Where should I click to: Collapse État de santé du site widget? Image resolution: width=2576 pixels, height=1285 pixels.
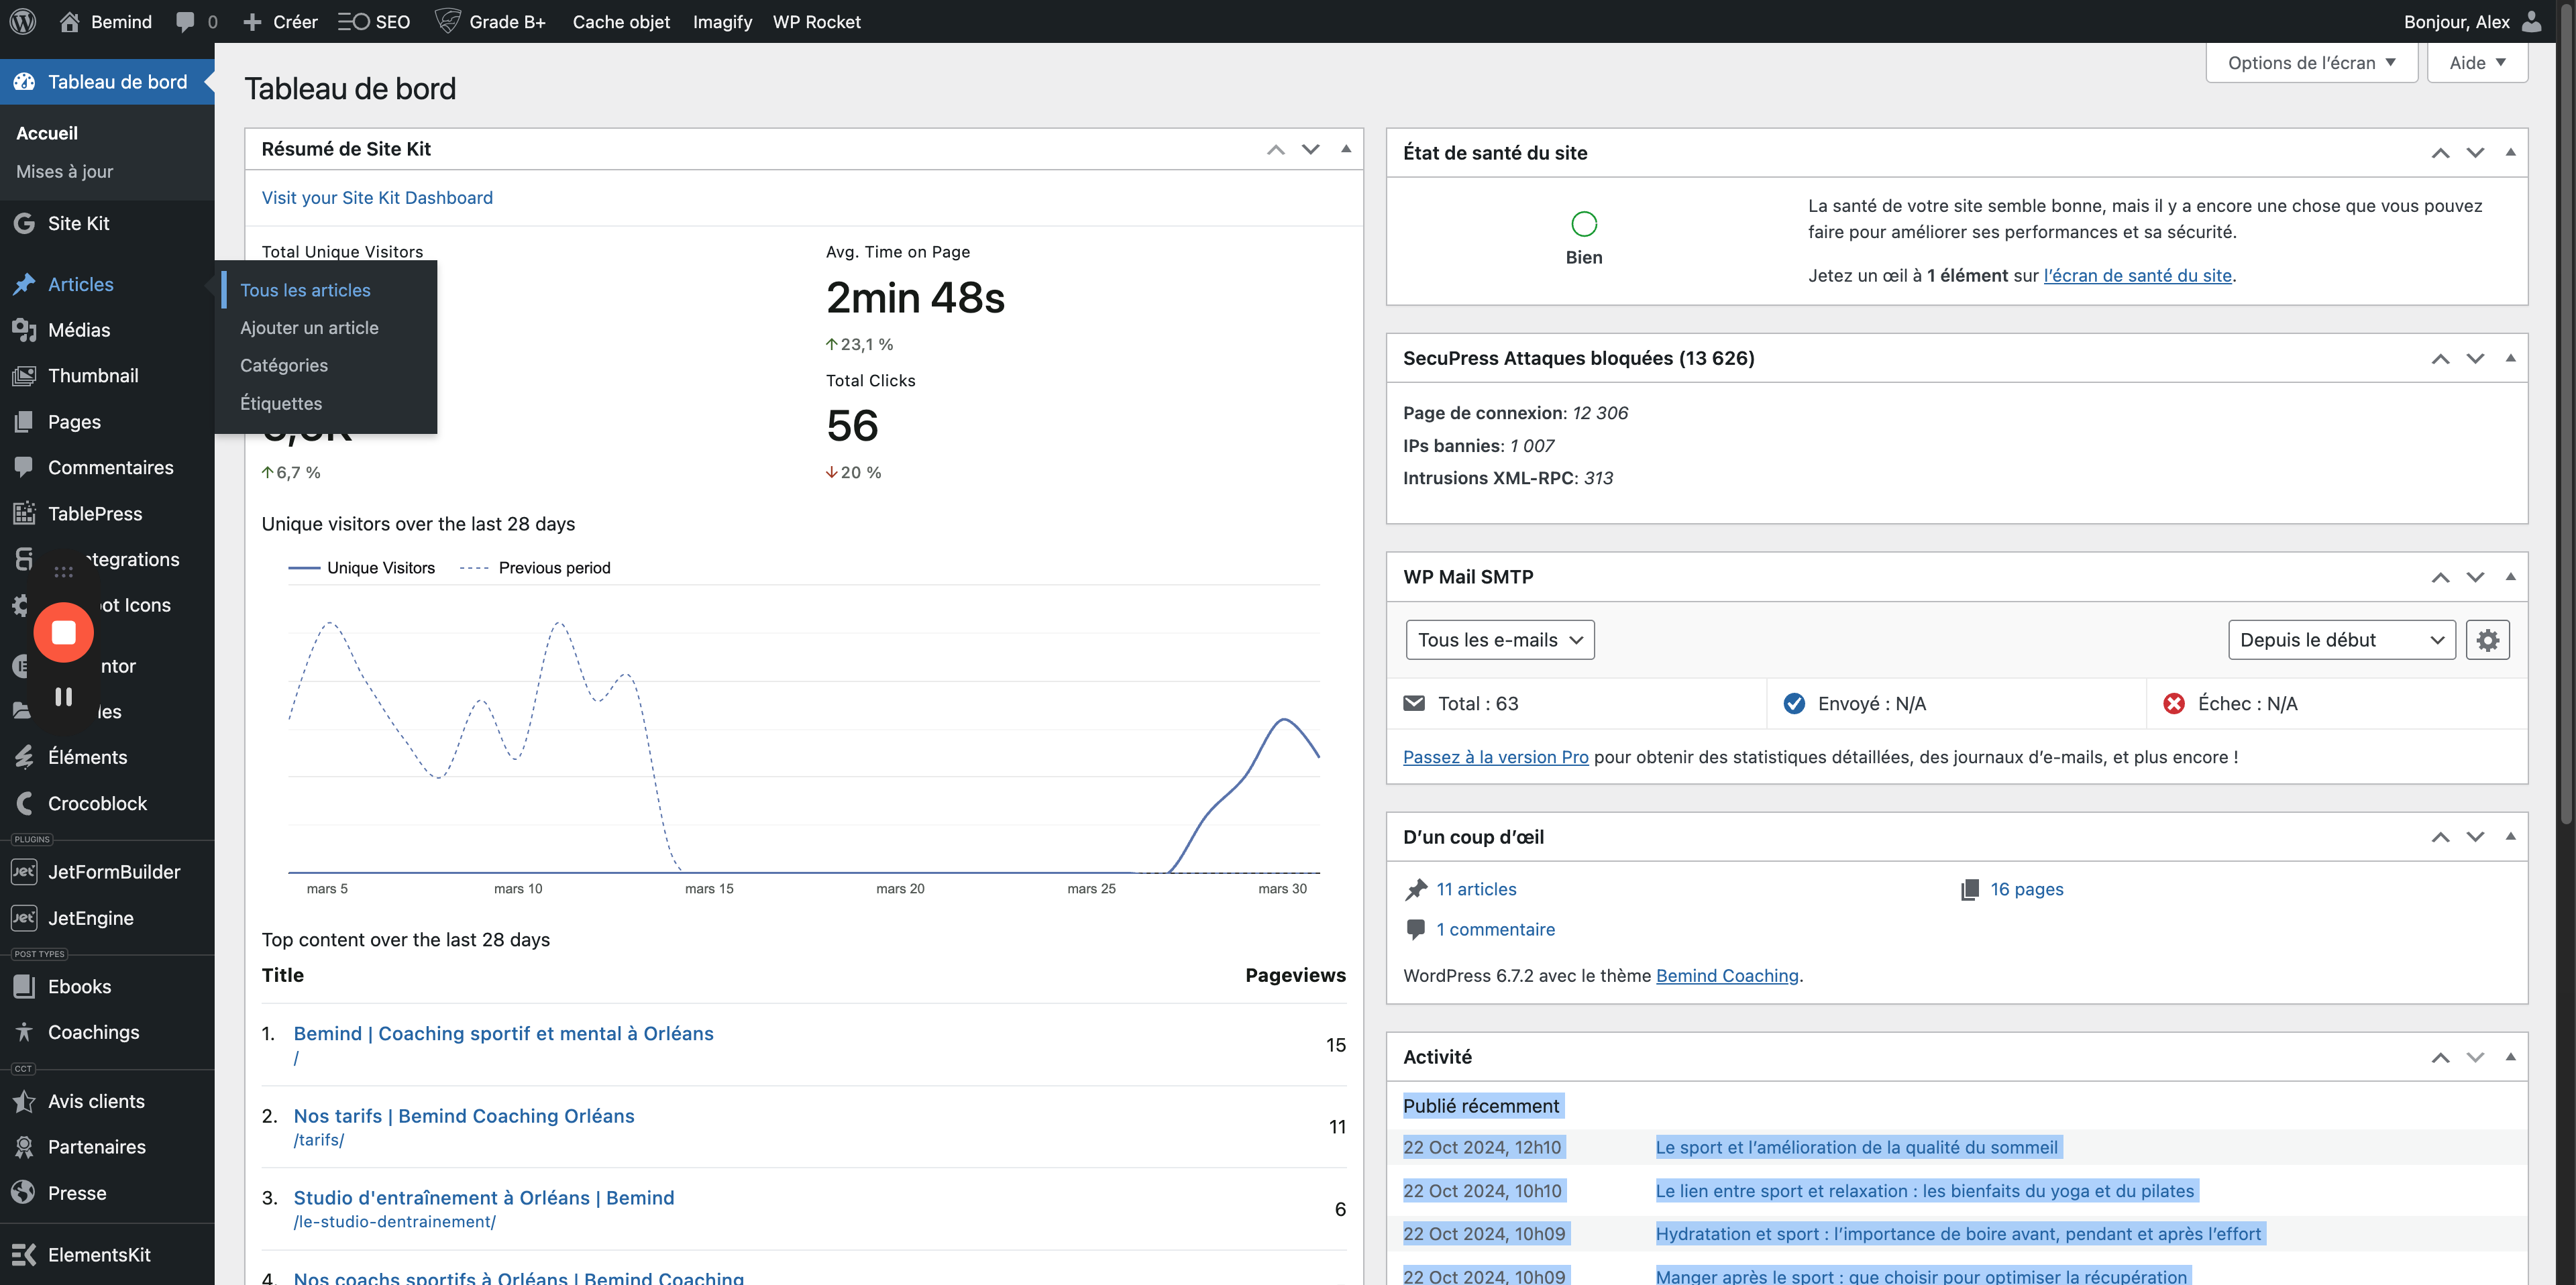pyautogui.click(x=2510, y=153)
